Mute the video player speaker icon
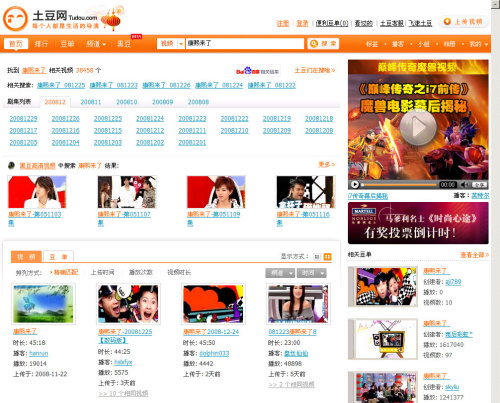This screenshot has width=500, height=403. point(464,184)
